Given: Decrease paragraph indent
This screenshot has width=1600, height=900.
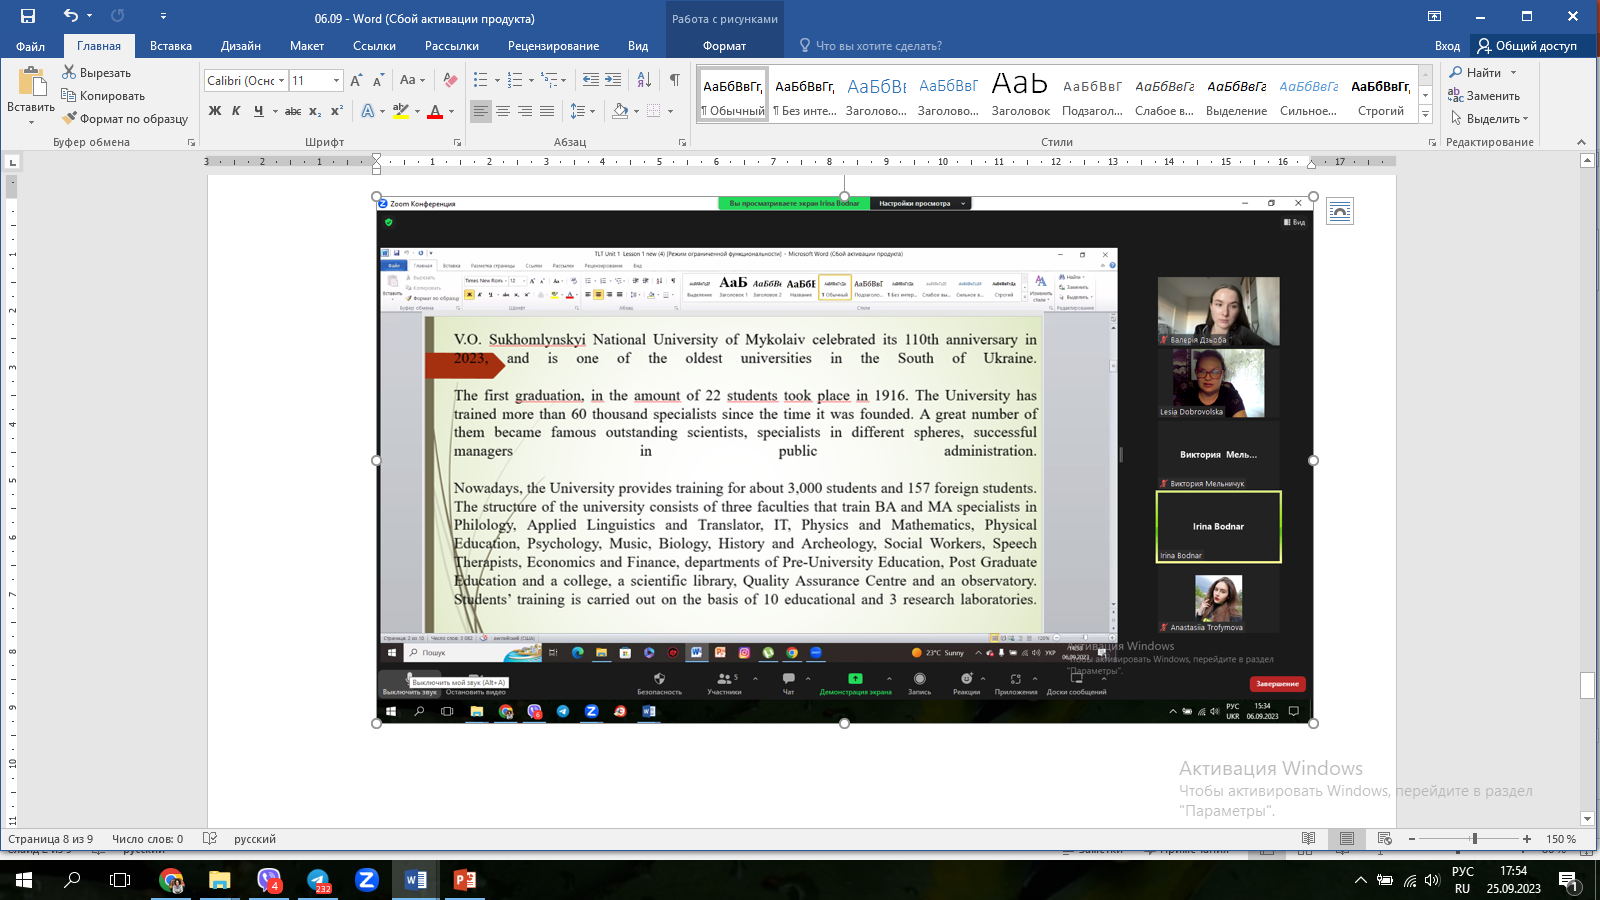Looking at the screenshot, I should click(x=591, y=80).
